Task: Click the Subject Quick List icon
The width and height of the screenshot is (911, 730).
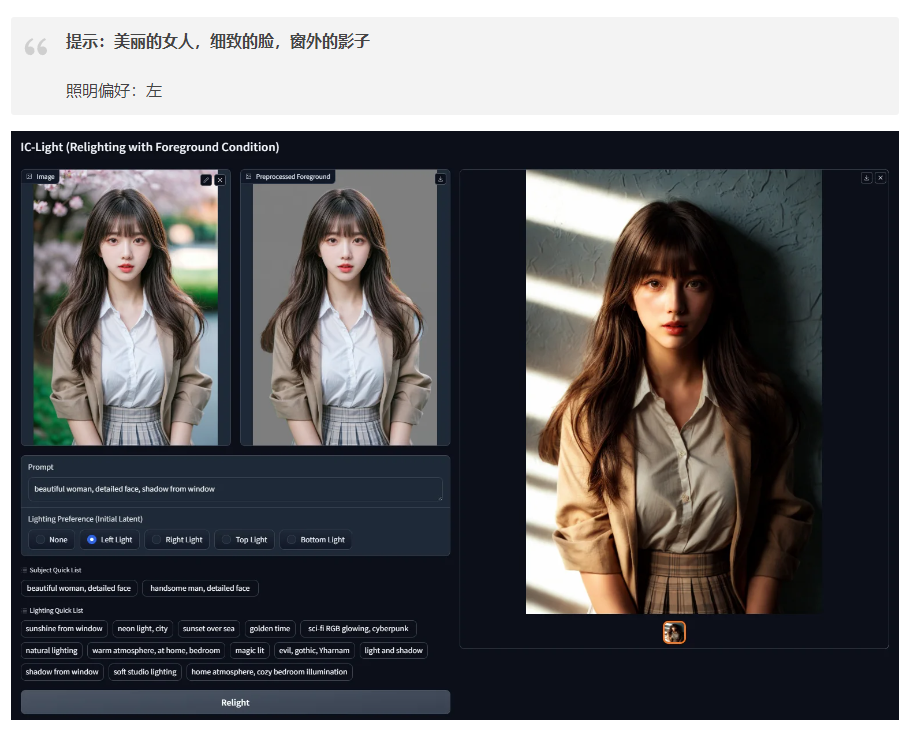Action: pos(25,570)
